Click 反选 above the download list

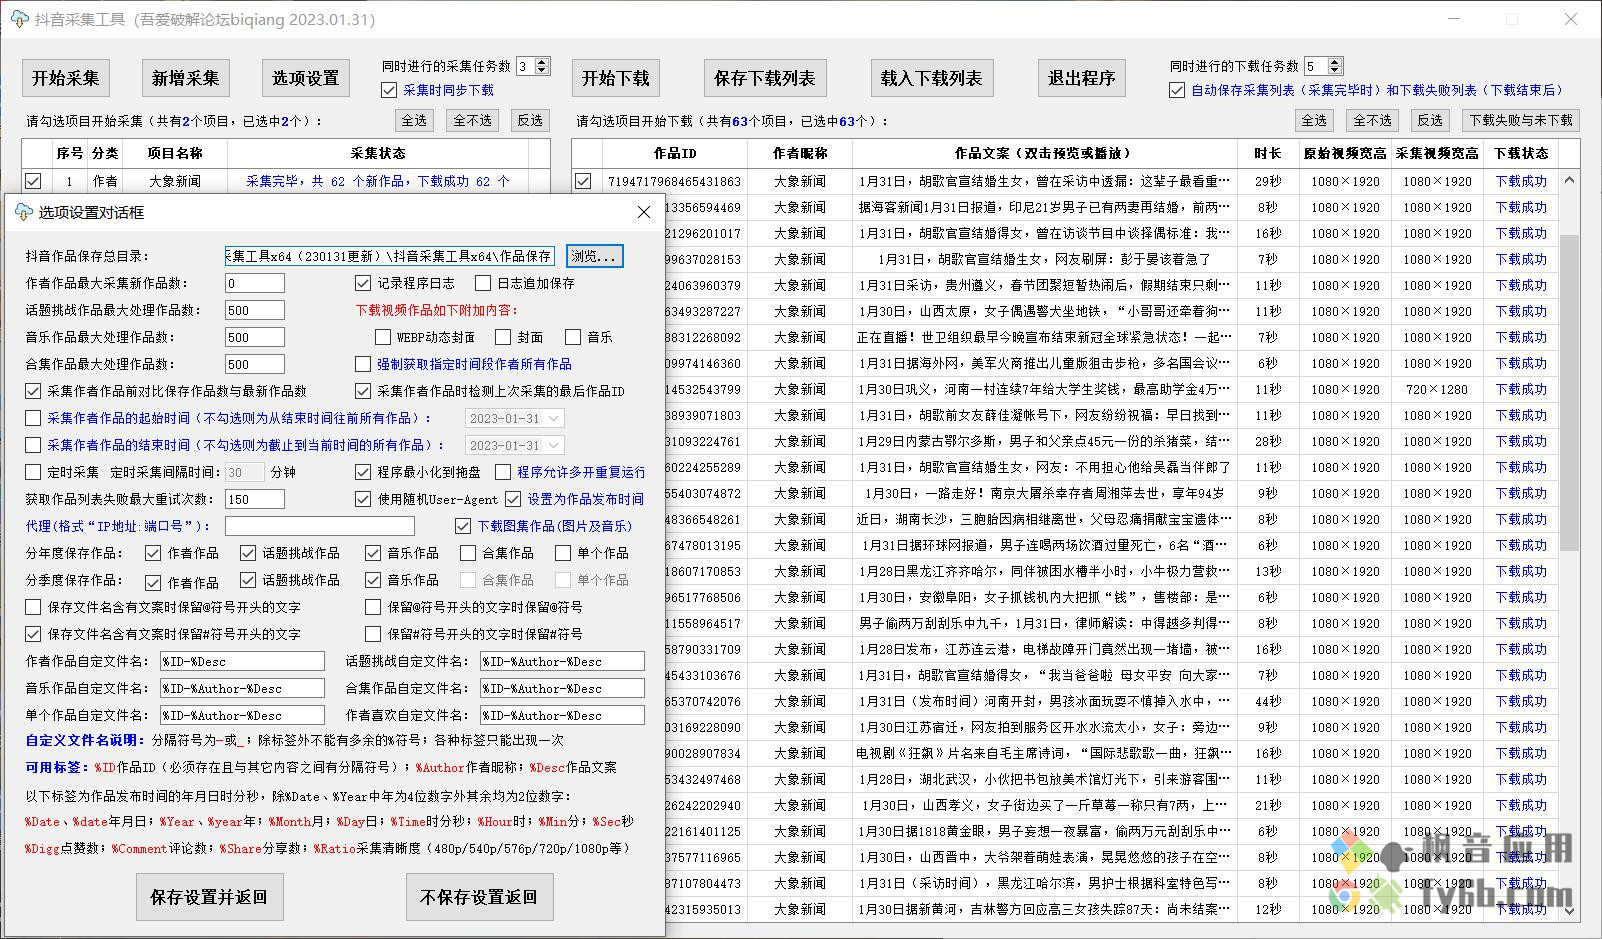click(1431, 120)
